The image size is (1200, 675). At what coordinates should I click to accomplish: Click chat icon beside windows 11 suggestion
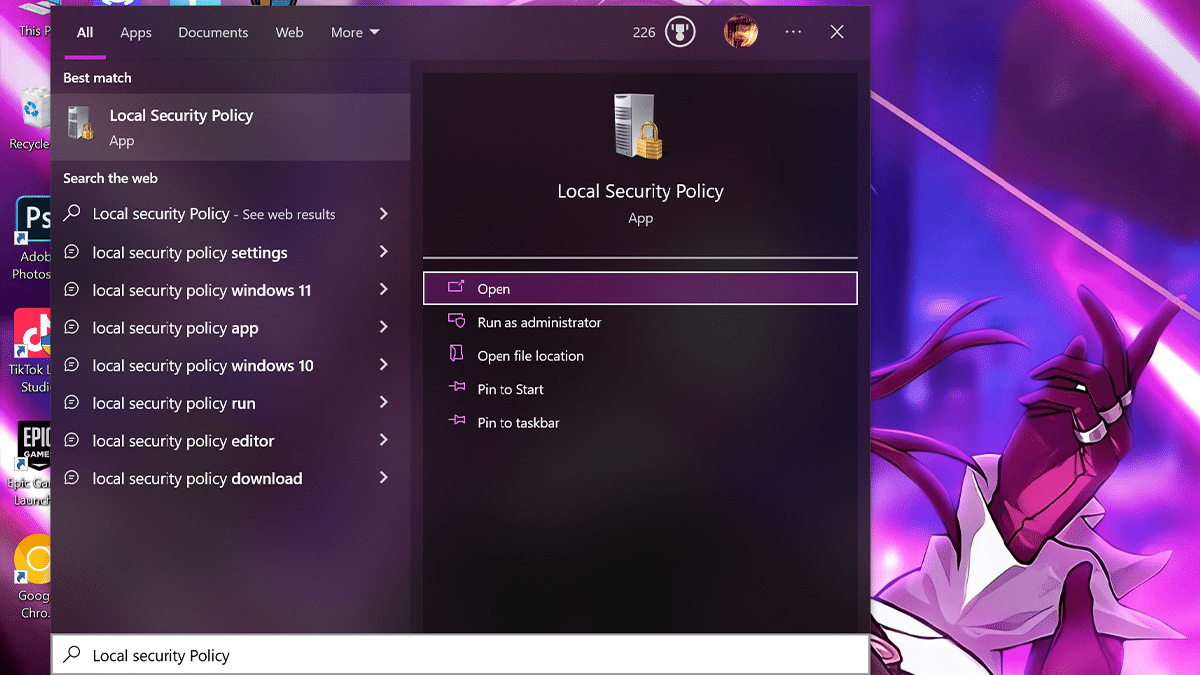(x=72, y=290)
